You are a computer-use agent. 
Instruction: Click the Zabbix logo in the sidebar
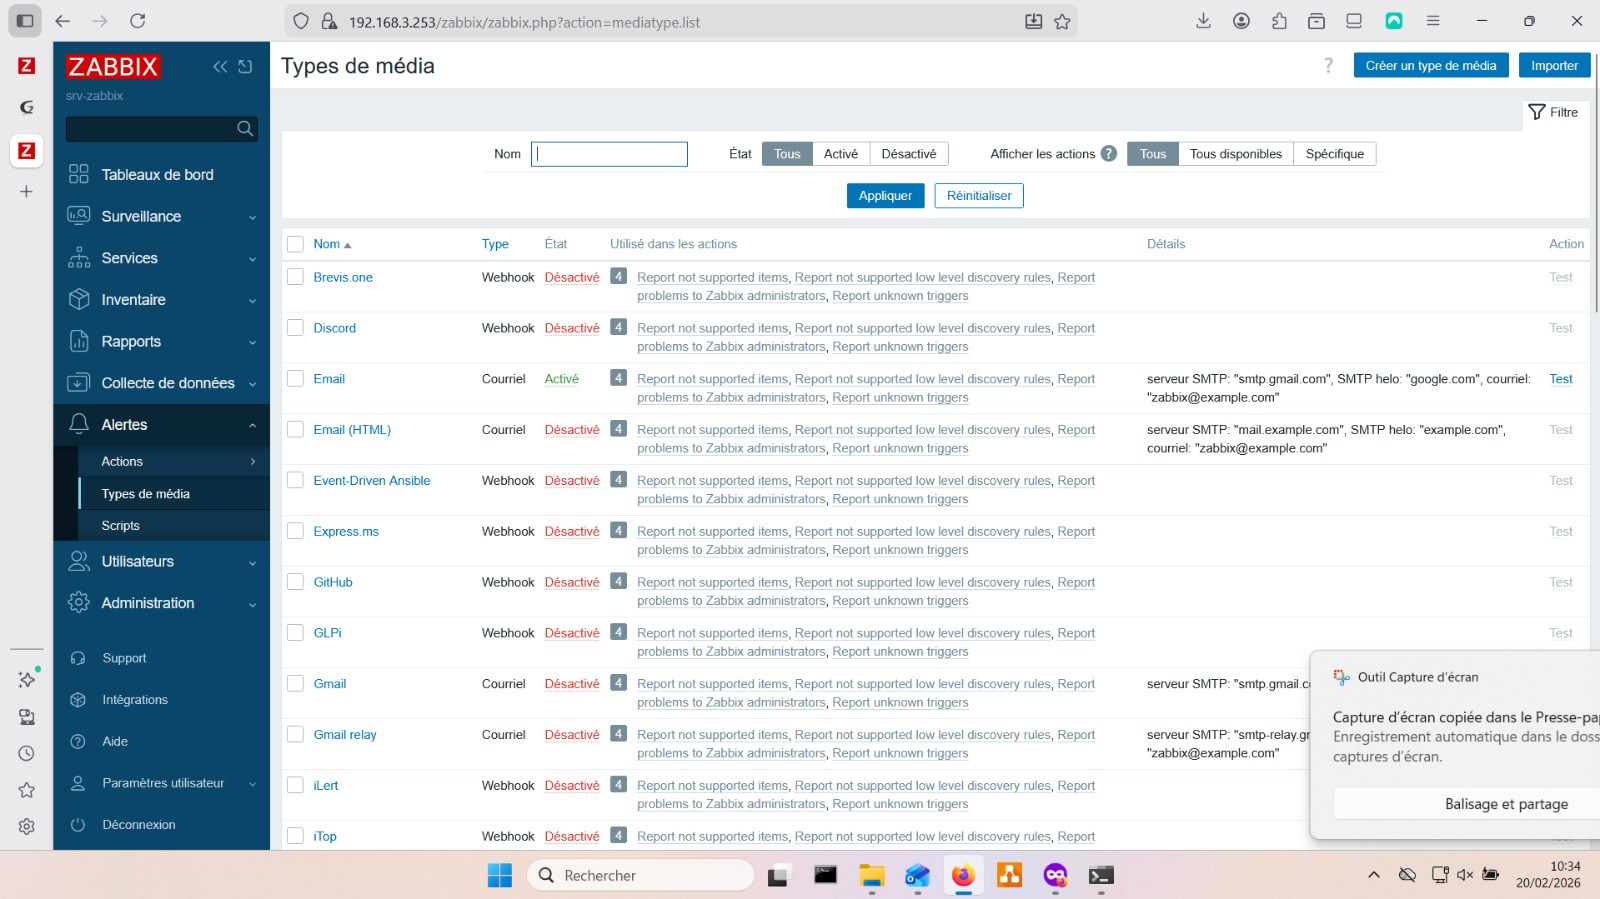113,67
